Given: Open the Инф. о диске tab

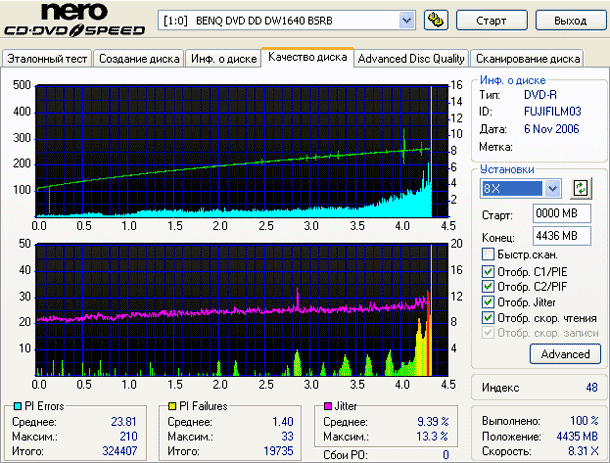Looking at the screenshot, I should (x=222, y=59).
